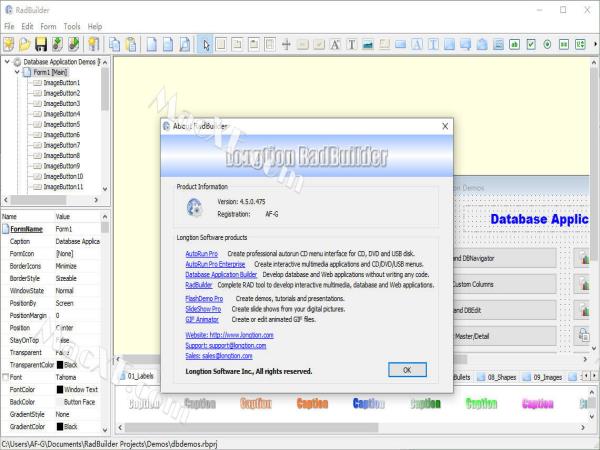Select the gray T text tool
The image size is (600, 450).
coord(351,44)
